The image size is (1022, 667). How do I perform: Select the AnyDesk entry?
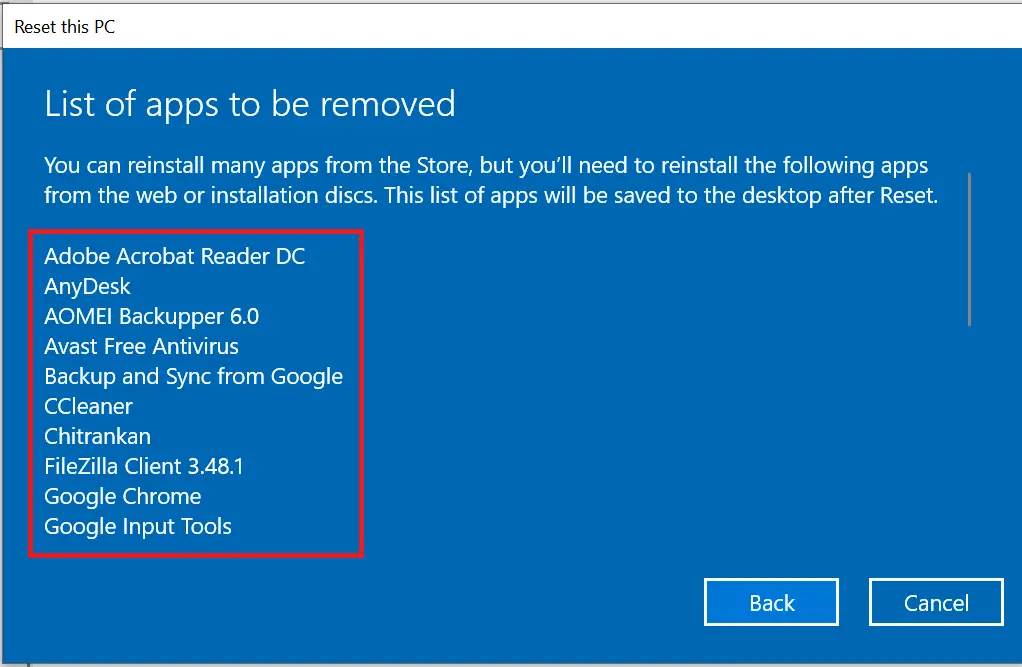87,286
